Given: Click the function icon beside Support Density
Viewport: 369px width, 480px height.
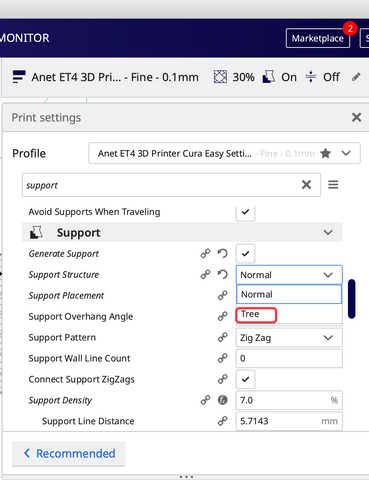Looking at the screenshot, I should (x=222, y=400).
